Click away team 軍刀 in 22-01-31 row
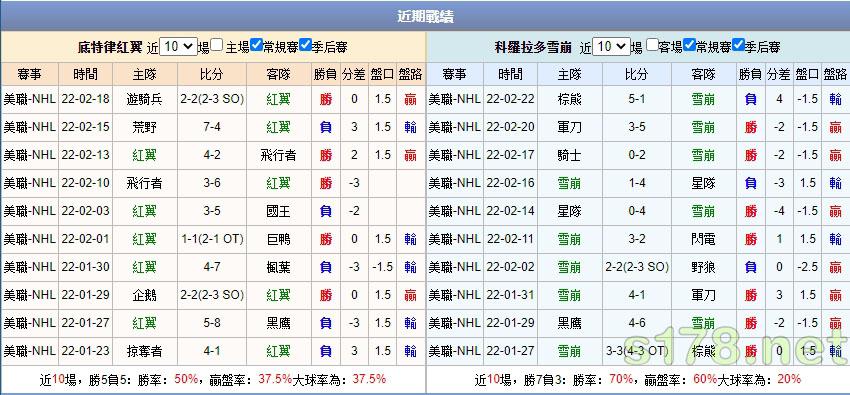The image size is (850, 395). (x=703, y=295)
